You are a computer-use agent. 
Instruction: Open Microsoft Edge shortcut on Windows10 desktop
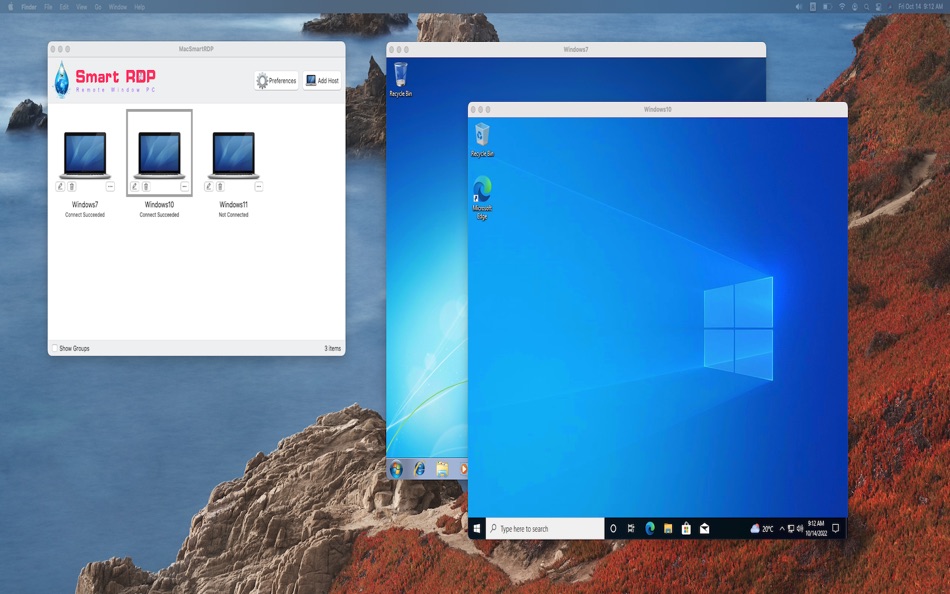click(x=482, y=198)
